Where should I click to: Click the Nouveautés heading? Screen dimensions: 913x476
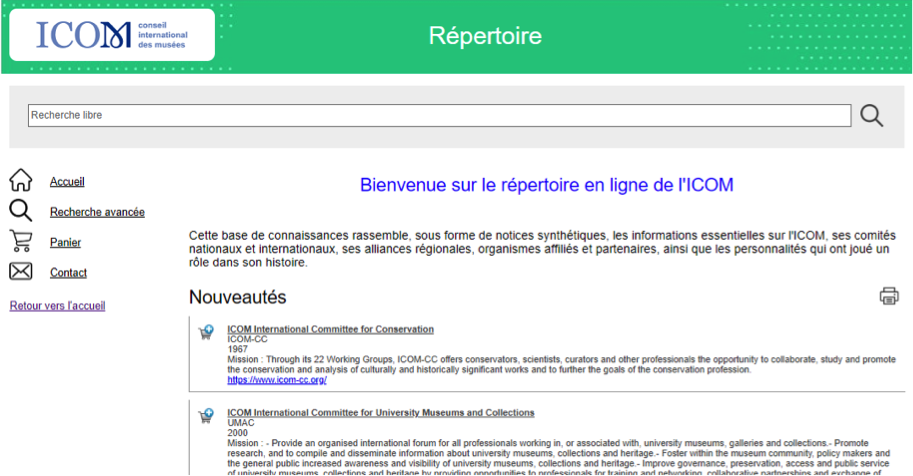coord(238,297)
